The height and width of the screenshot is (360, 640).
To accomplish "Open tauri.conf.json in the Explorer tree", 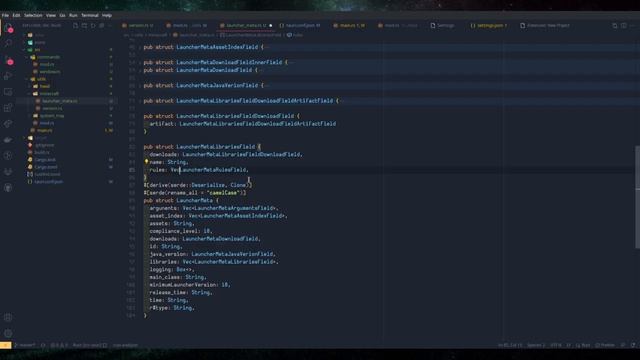I will 49,182.
